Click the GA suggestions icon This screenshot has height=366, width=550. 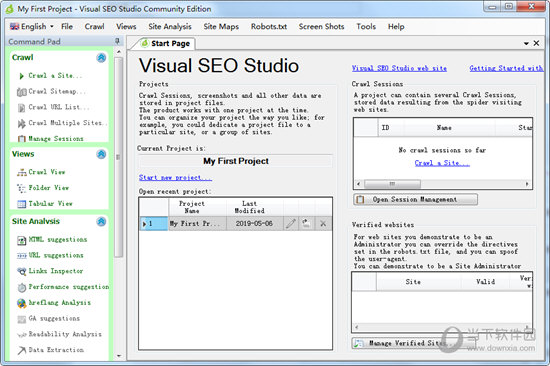click(x=22, y=319)
